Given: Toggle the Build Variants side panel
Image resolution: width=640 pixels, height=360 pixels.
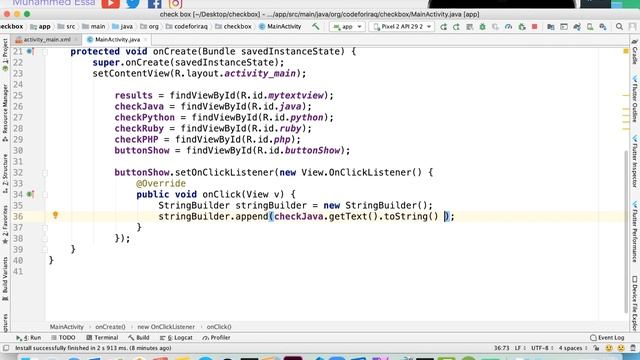Looking at the screenshot, I should tap(5, 279).
